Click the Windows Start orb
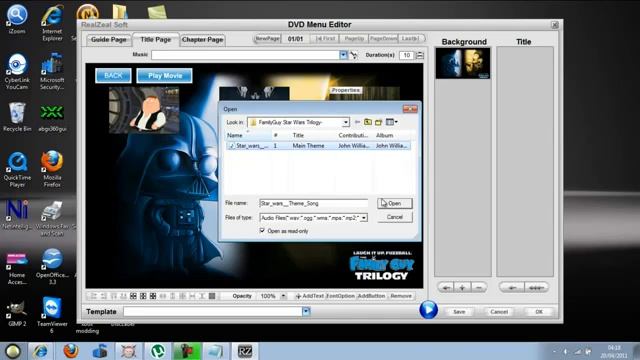The width and height of the screenshot is (640, 360). click(13, 351)
